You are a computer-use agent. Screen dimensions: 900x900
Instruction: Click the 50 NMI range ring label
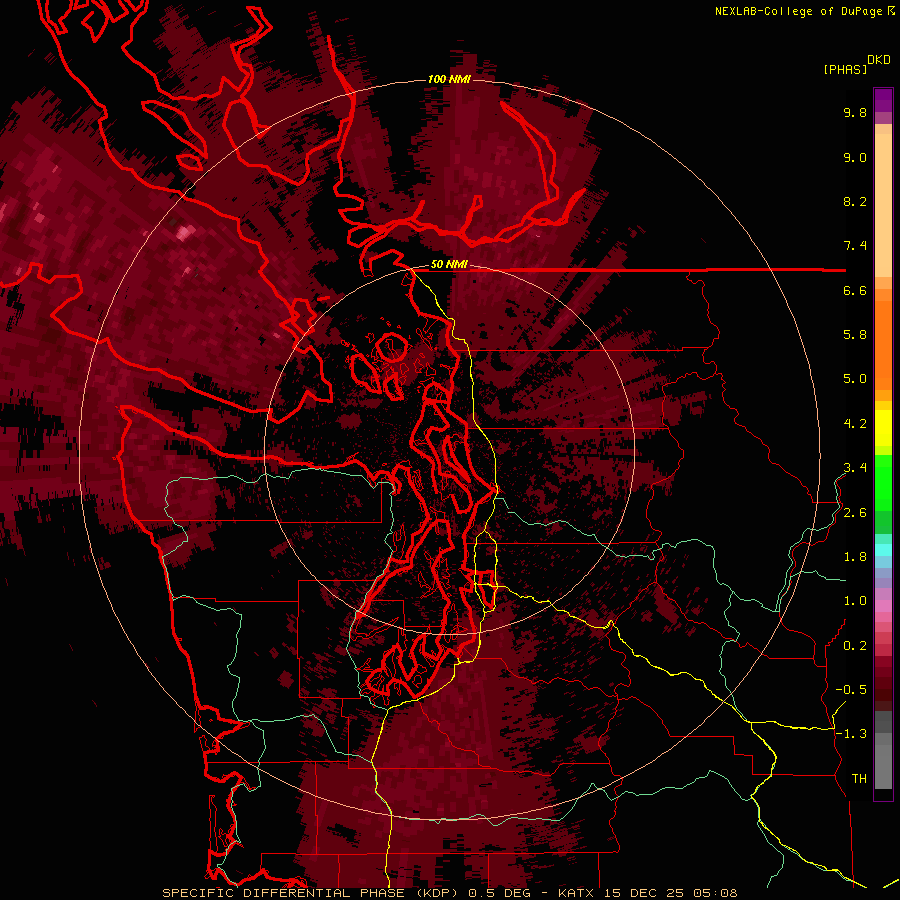point(449,264)
